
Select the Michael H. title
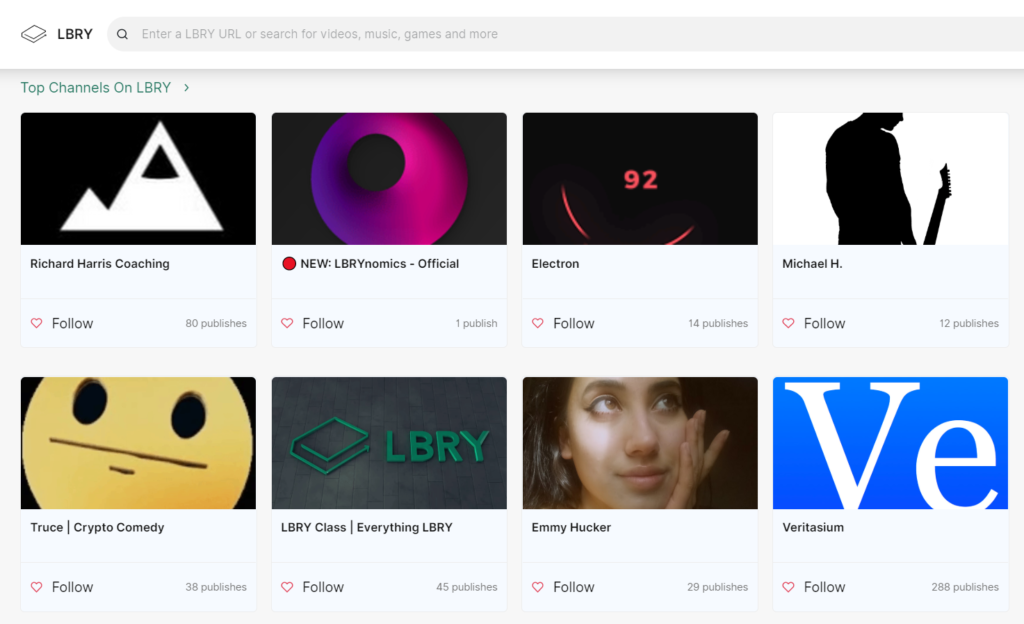[812, 264]
